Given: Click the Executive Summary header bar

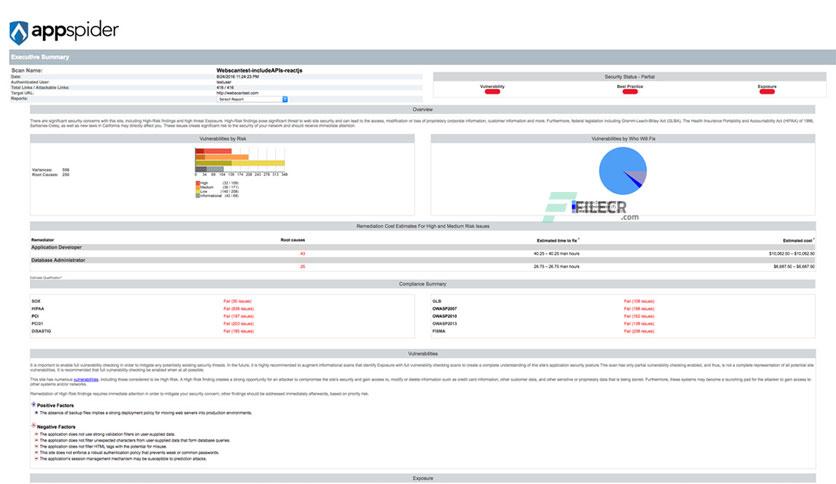Looking at the screenshot, I should [x=422, y=57].
